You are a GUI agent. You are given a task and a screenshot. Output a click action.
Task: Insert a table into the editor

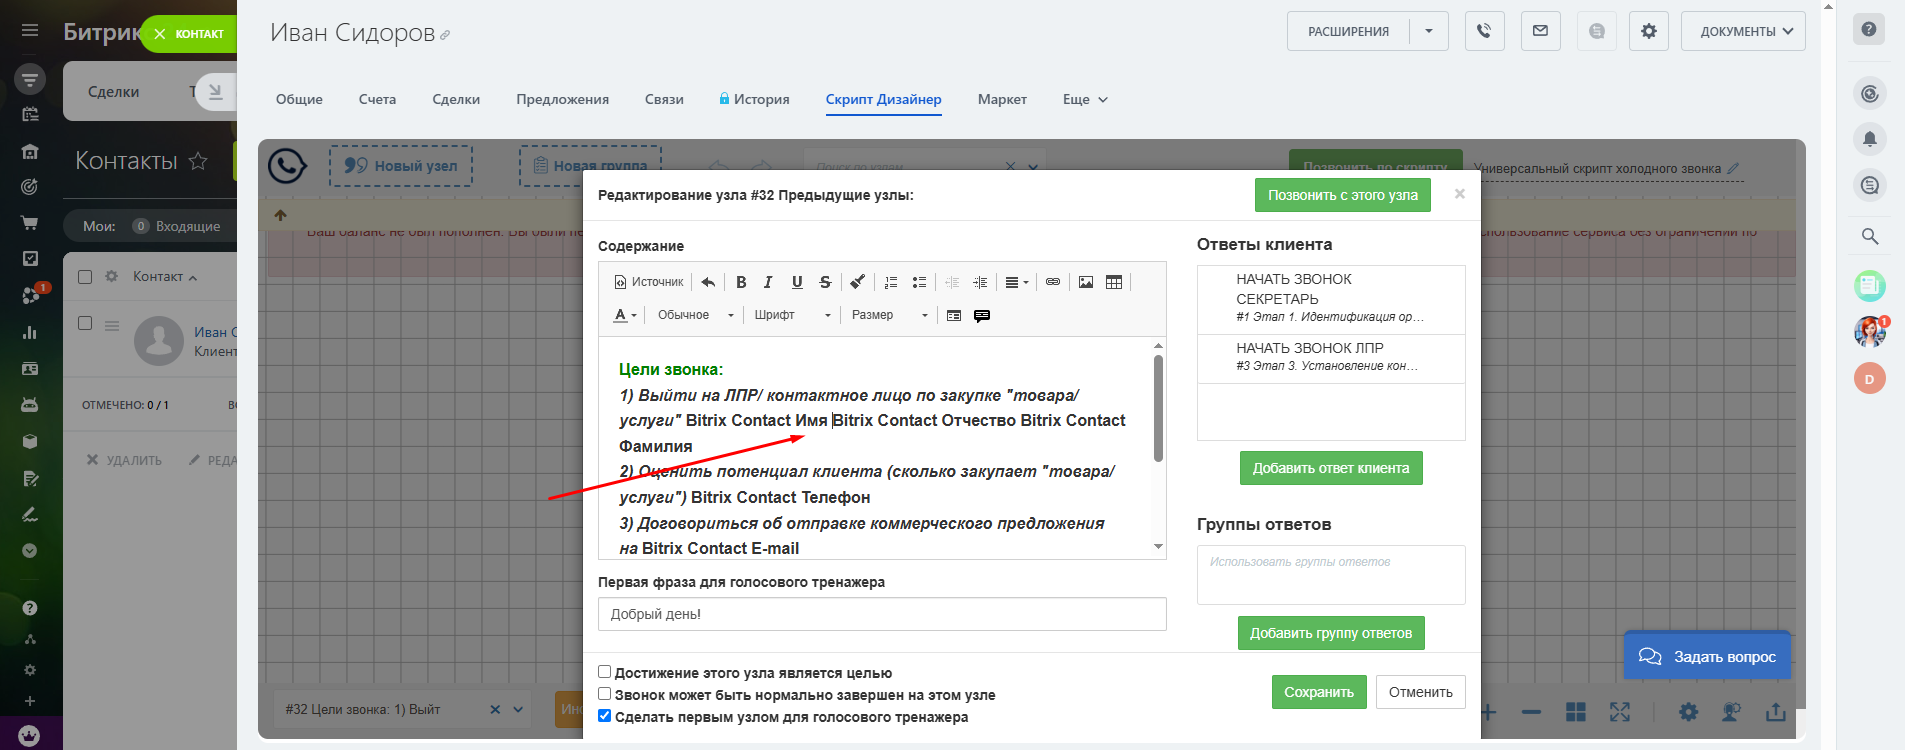(x=1114, y=282)
